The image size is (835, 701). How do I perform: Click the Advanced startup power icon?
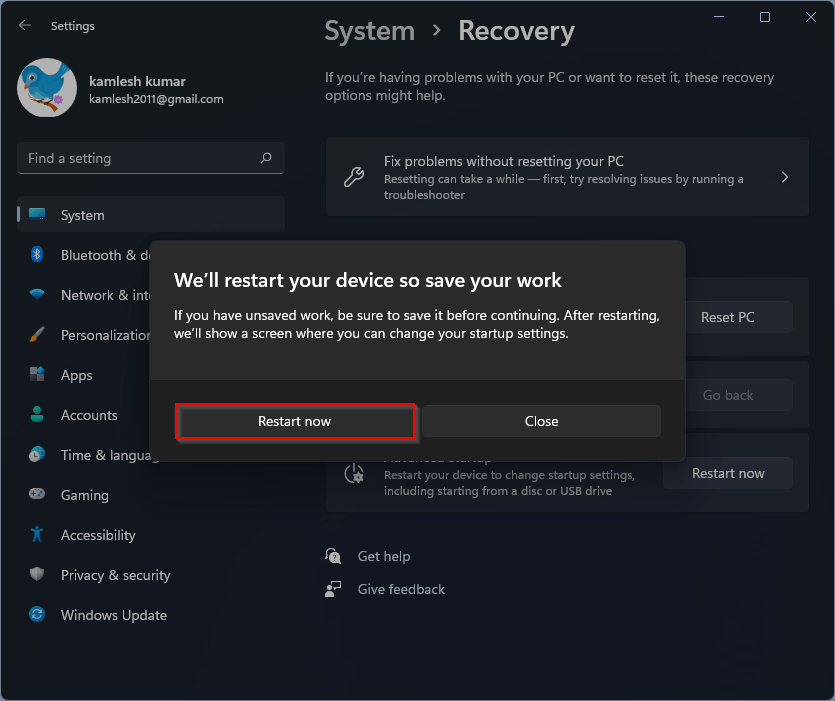[x=355, y=473]
